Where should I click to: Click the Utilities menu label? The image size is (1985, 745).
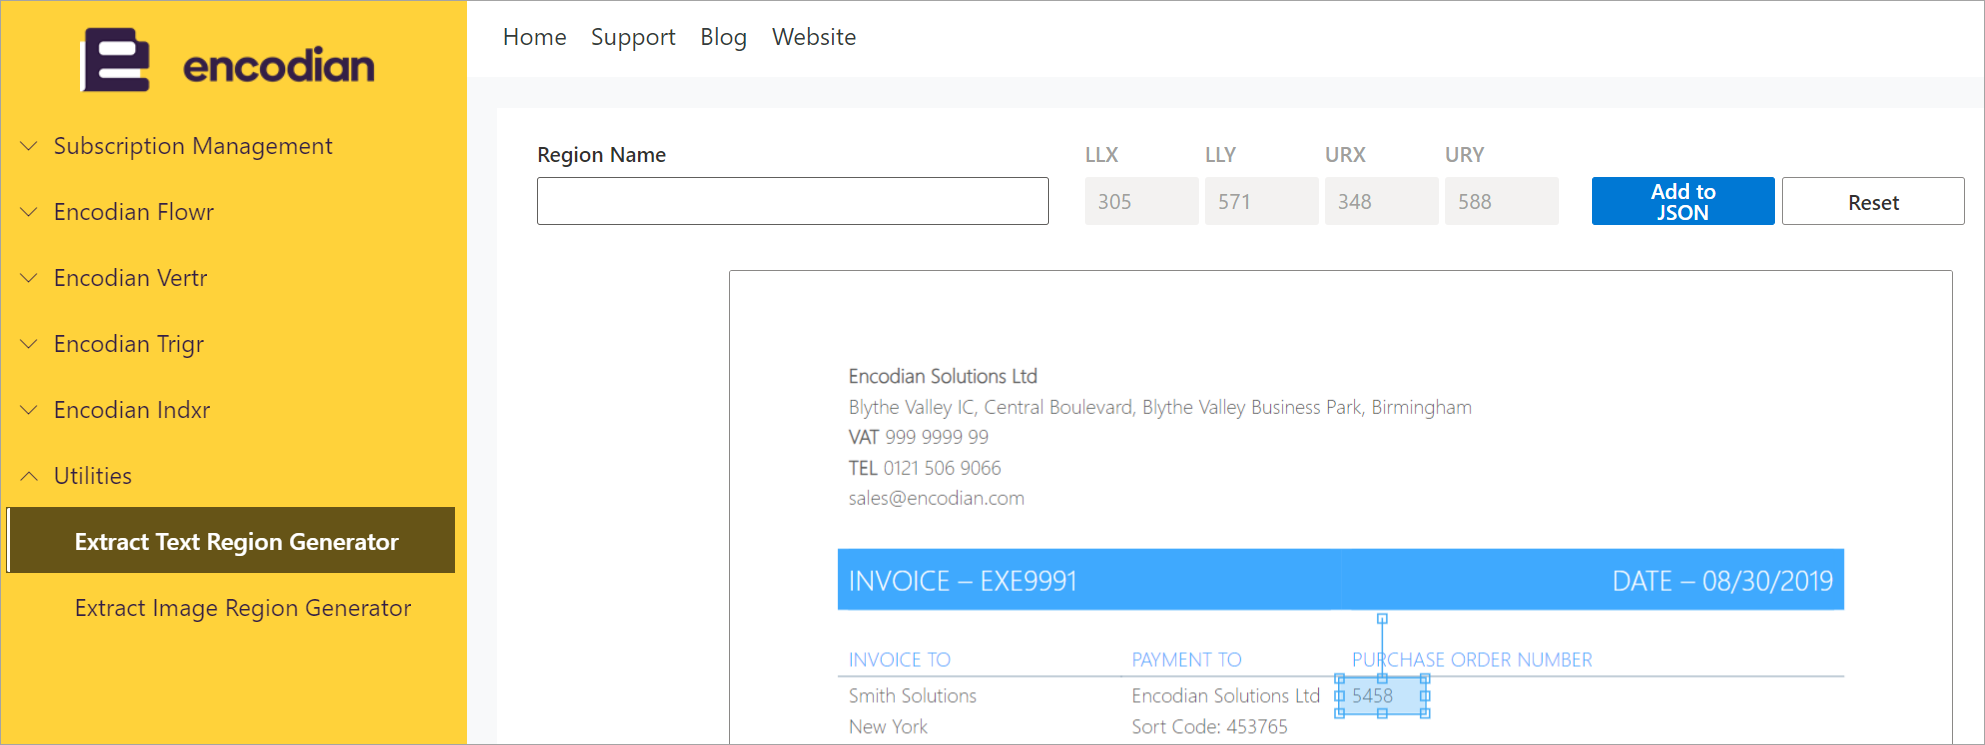(93, 476)
